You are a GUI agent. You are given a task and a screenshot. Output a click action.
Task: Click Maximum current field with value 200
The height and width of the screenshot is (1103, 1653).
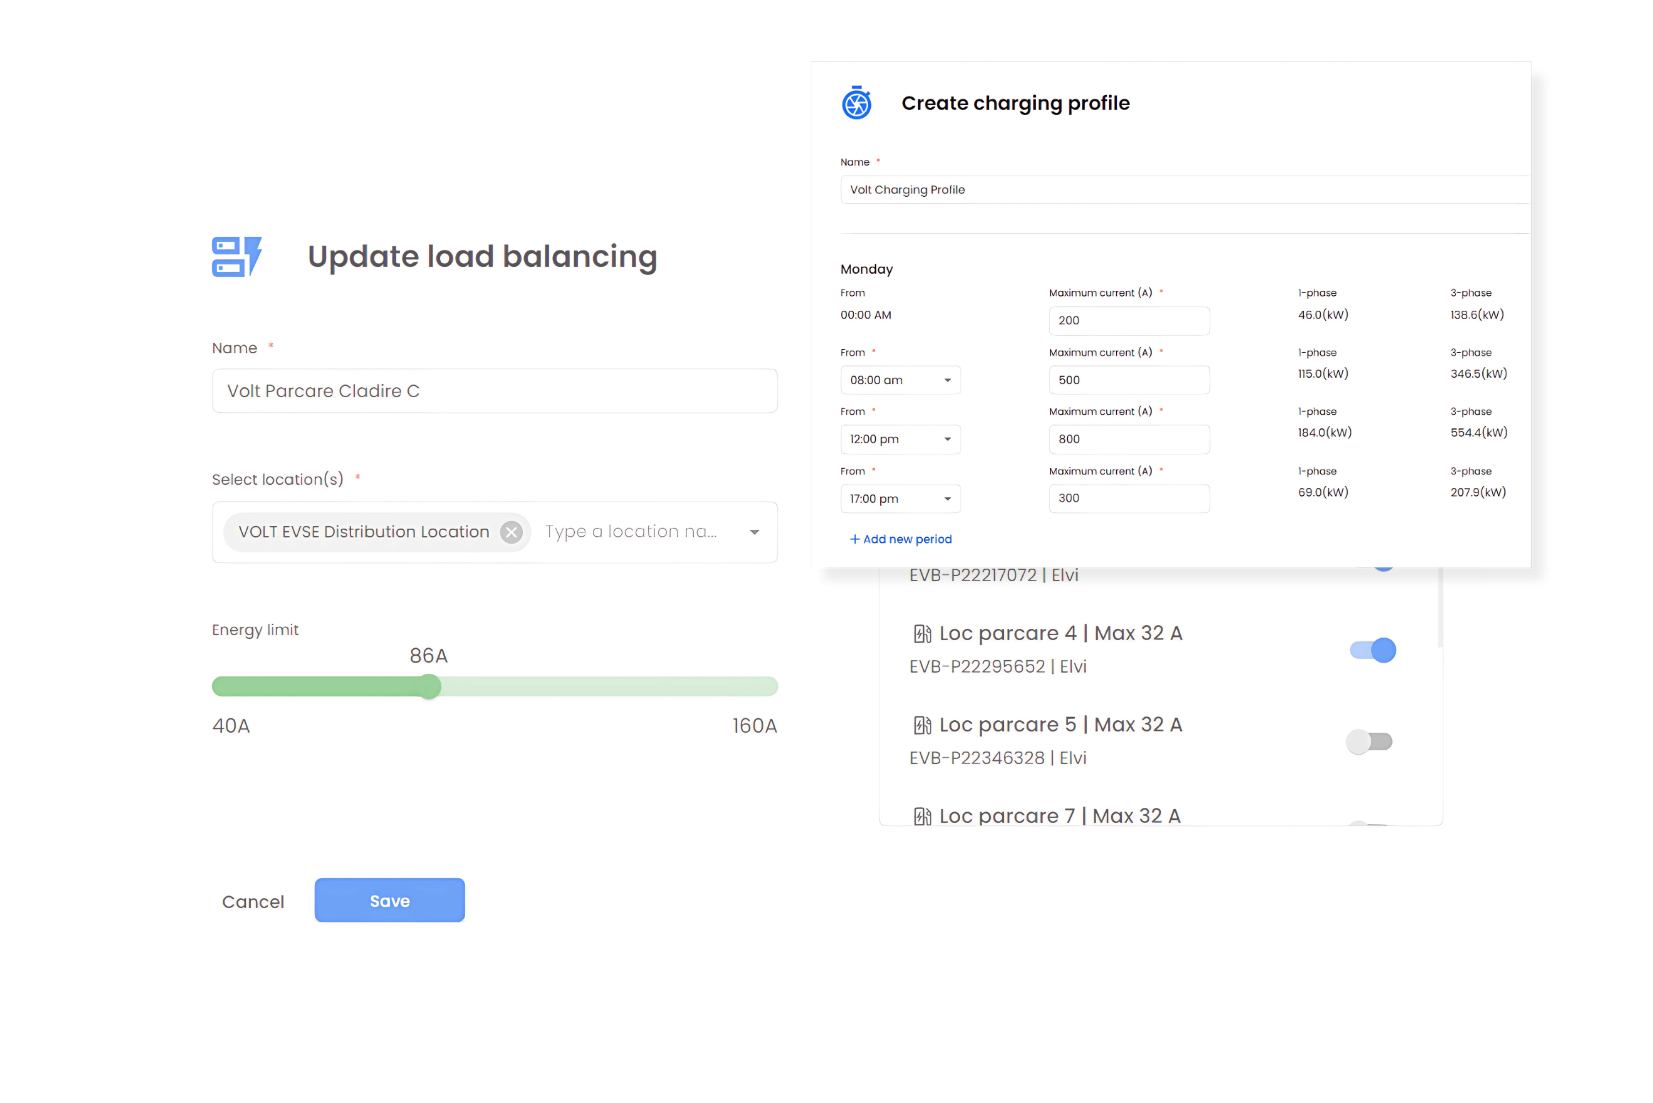click(x=1129, y=321)
